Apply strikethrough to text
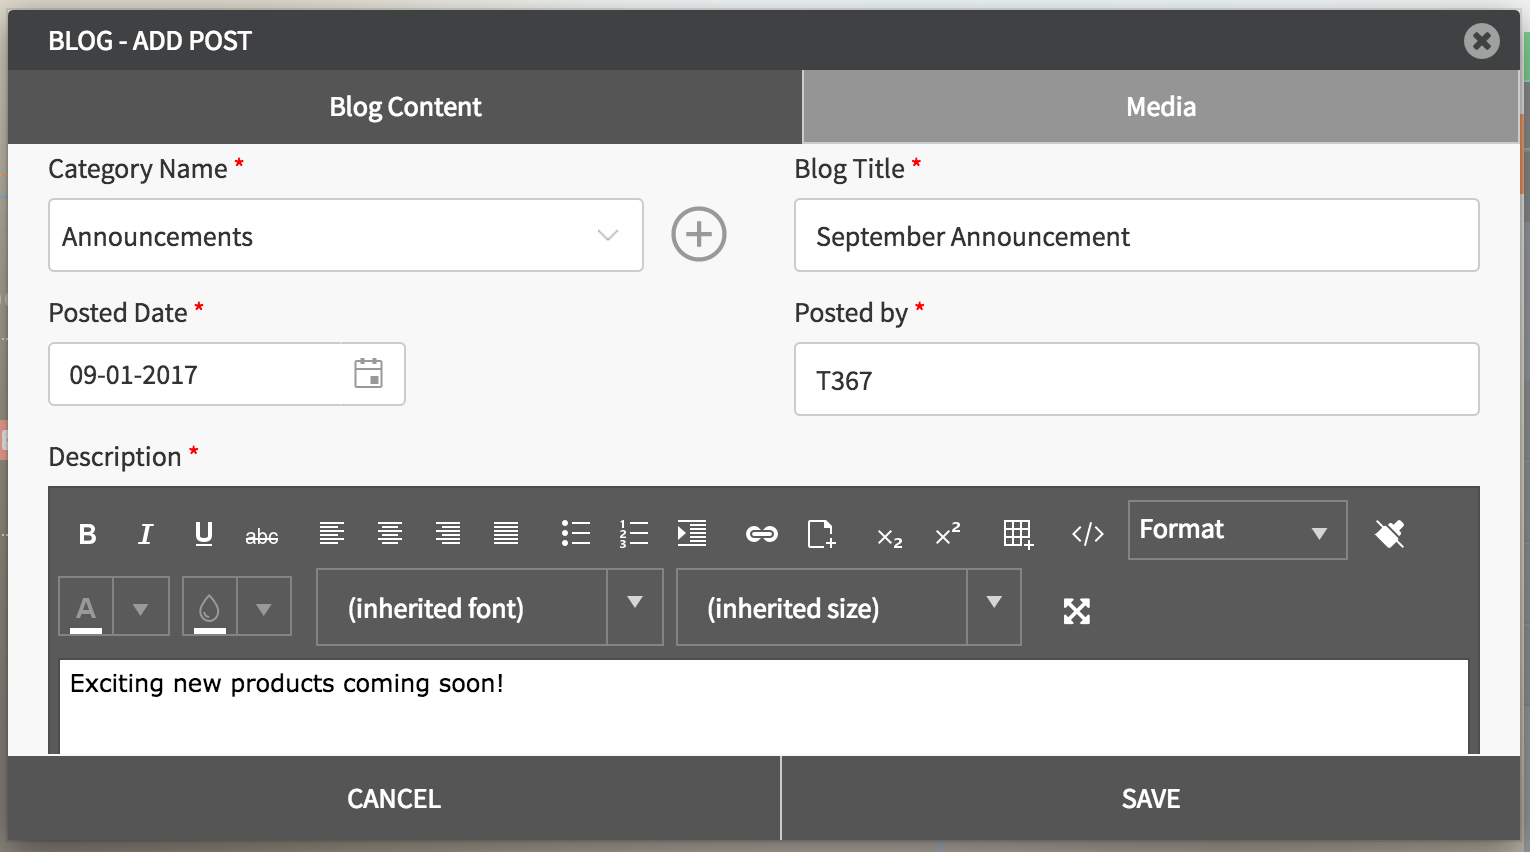The width and height of the screenshot is (1530, 852). [x=262, y=536]
